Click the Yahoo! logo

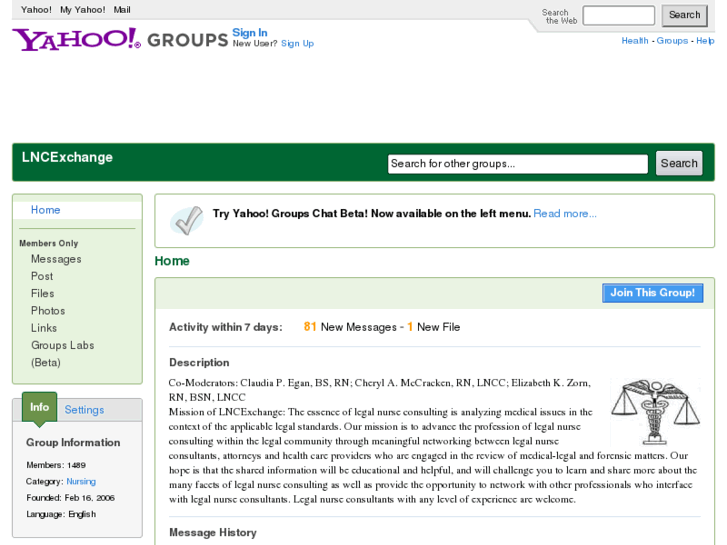tap(76, 39)
